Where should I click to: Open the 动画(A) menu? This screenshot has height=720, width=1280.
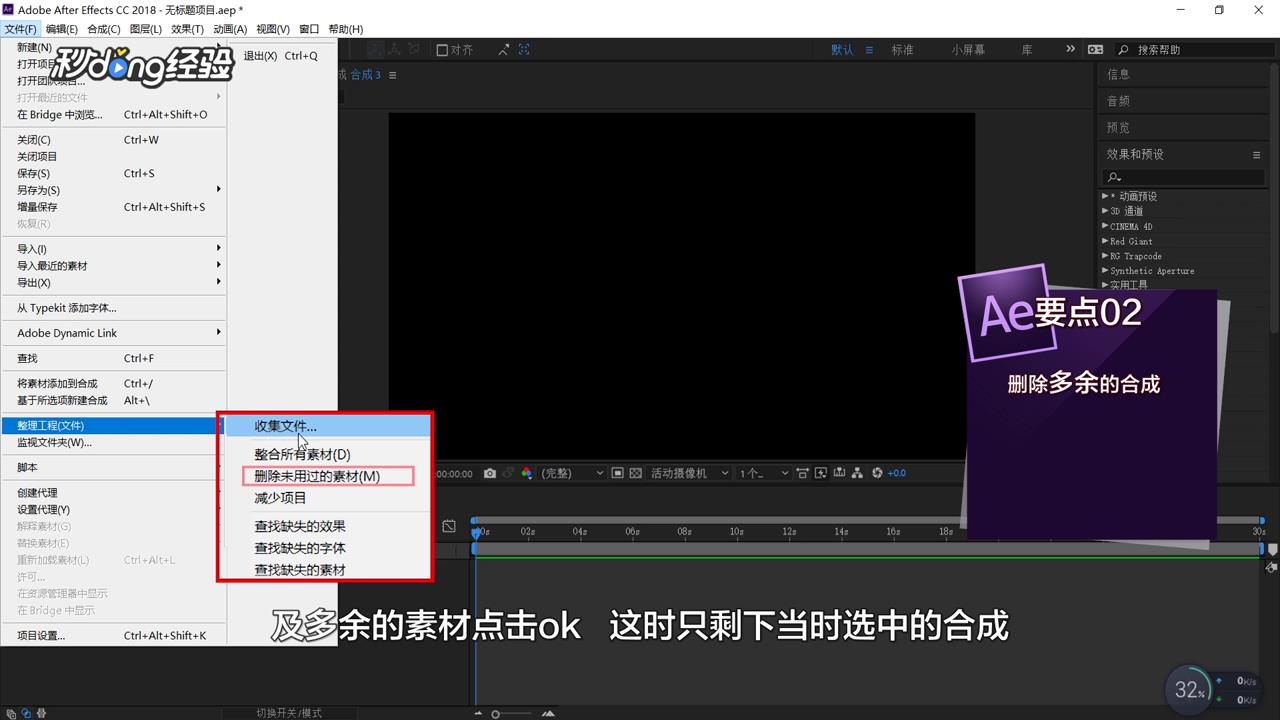coord(229,29)
